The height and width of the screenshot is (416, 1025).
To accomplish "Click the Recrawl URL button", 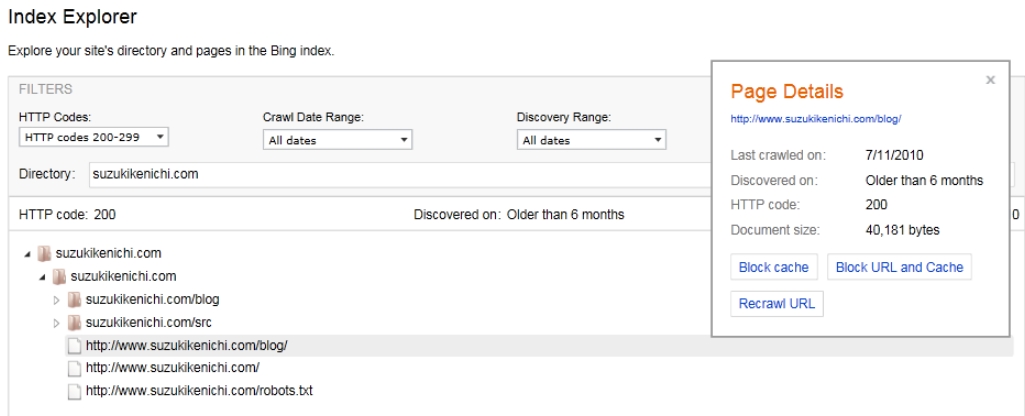I will pos(777,304).
